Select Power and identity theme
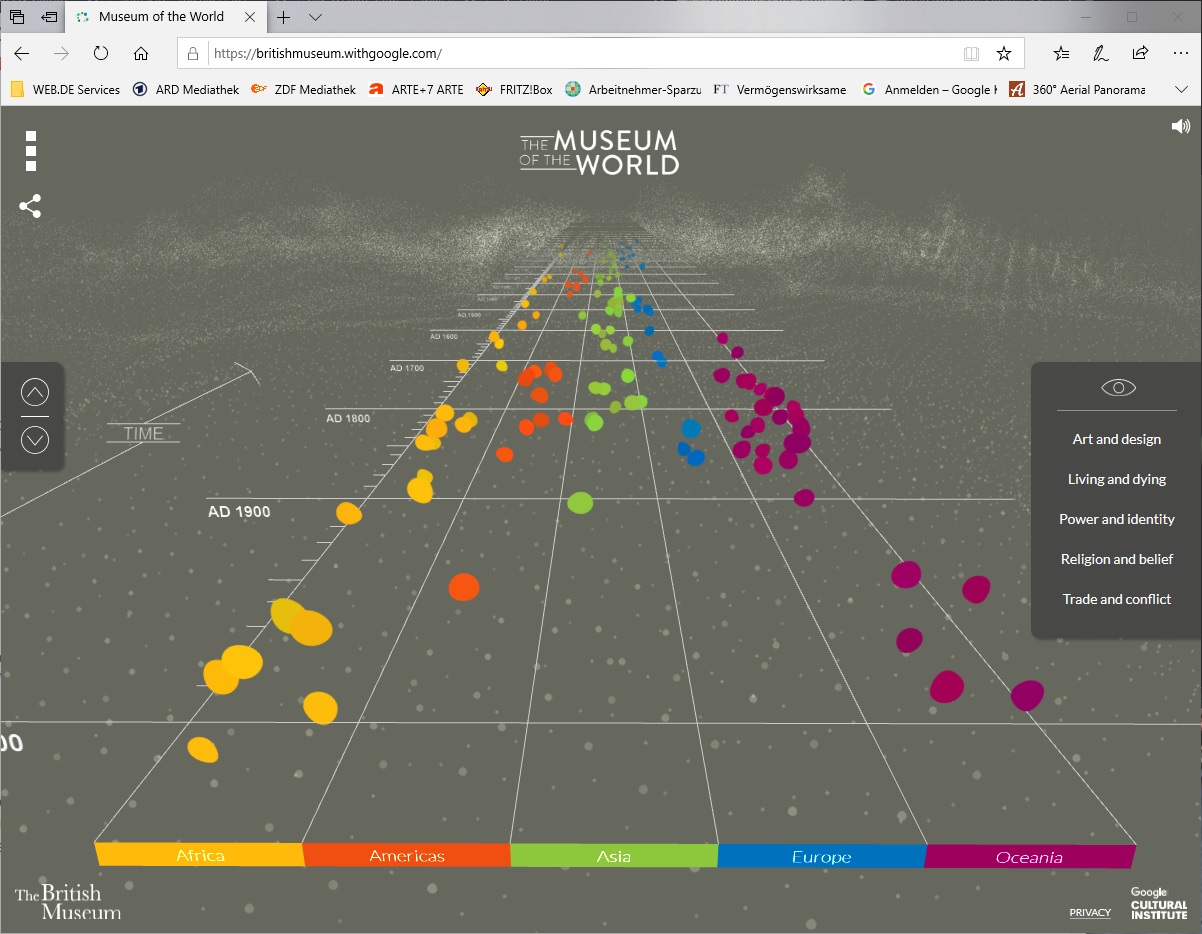 coord(1117,519)
